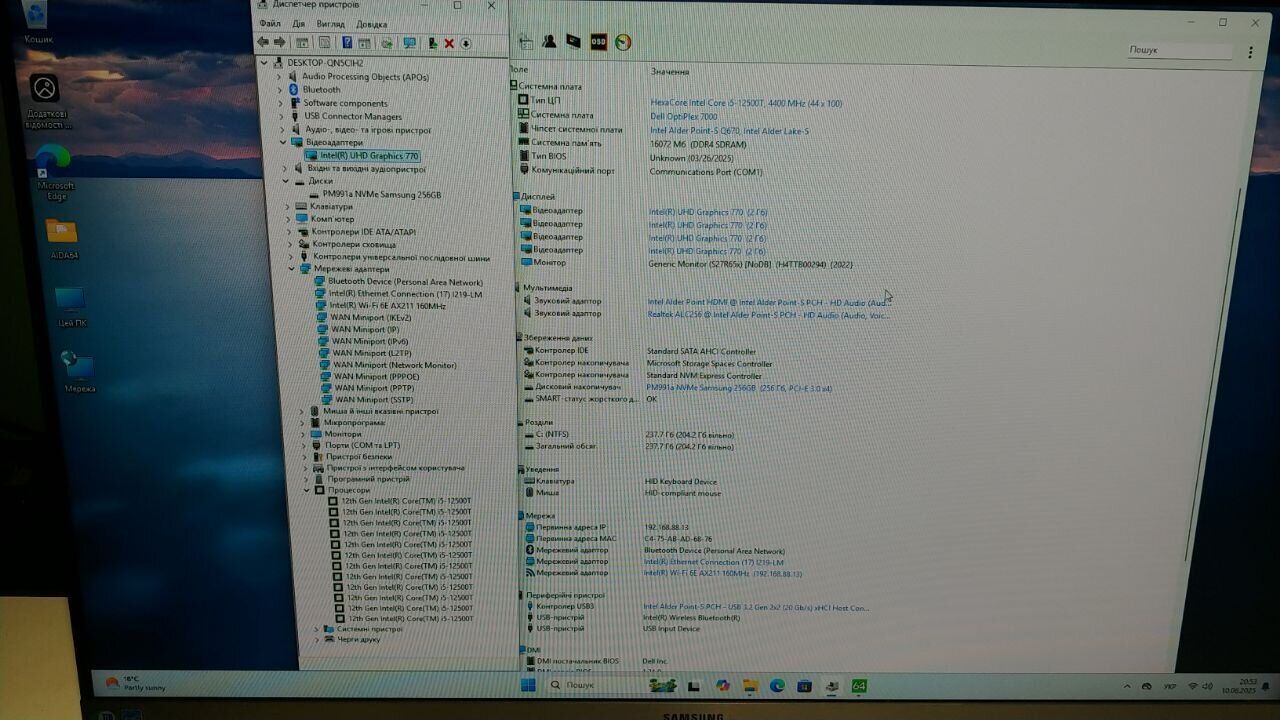
Task: Open the OSD panel icon in AIDA64
Action: (x=598, y=42)
